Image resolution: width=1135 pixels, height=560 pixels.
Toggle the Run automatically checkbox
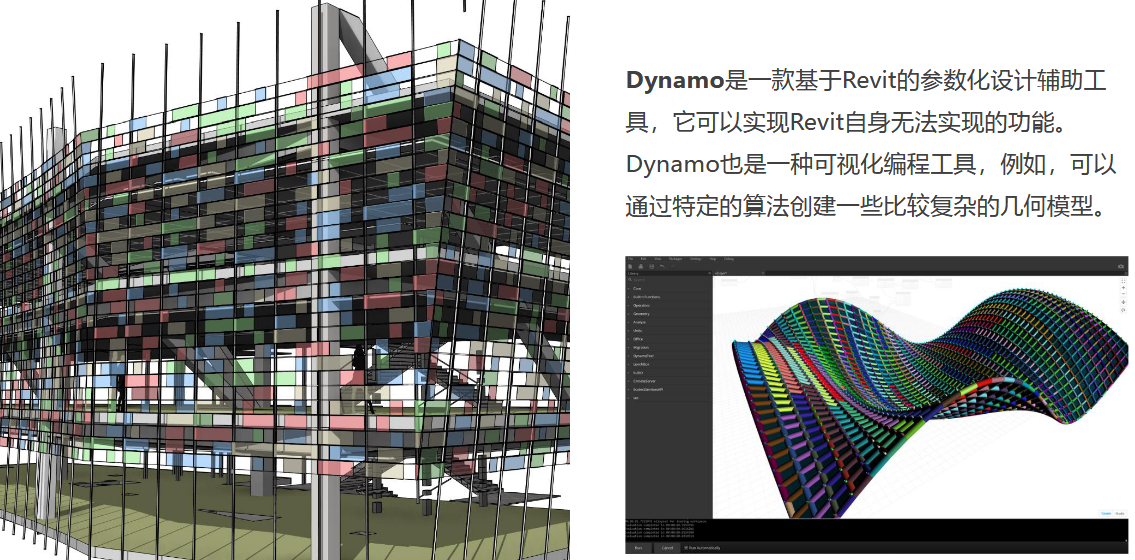point(686,548)
